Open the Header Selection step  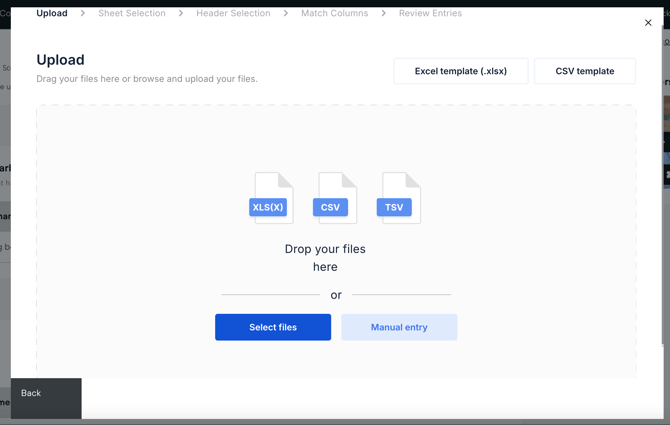pos(233,13)
